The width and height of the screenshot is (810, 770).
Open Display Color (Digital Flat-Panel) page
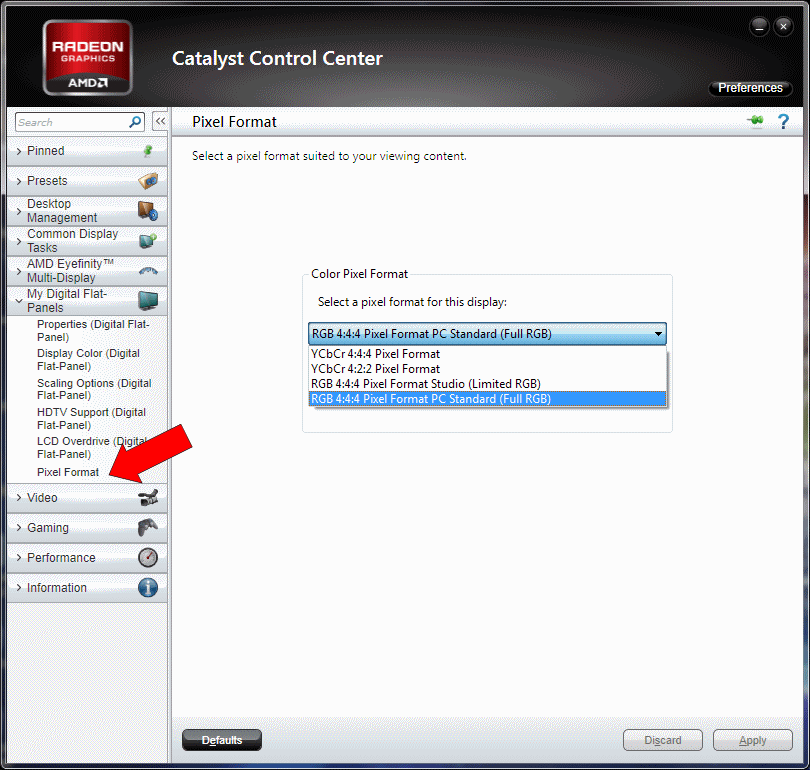pyautogui.click(x=88, y=359)
